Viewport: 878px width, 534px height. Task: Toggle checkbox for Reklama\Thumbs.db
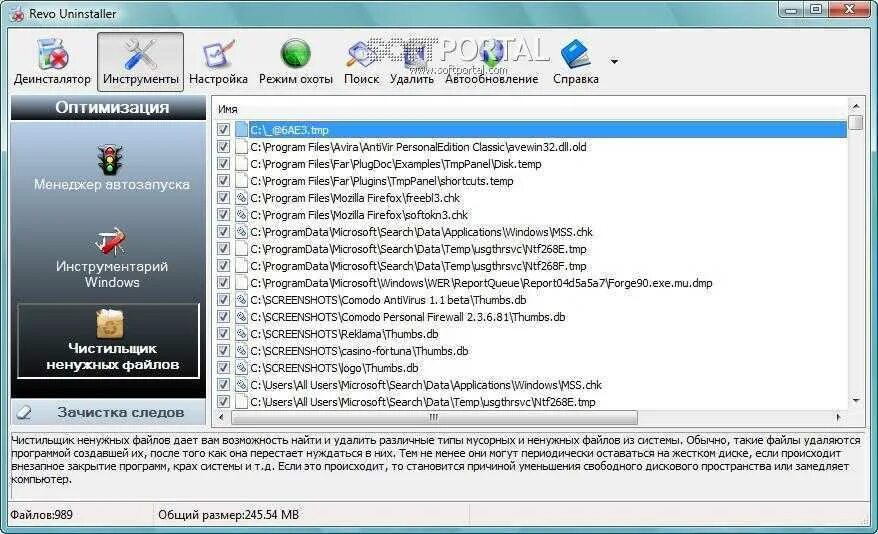(223, 334)
